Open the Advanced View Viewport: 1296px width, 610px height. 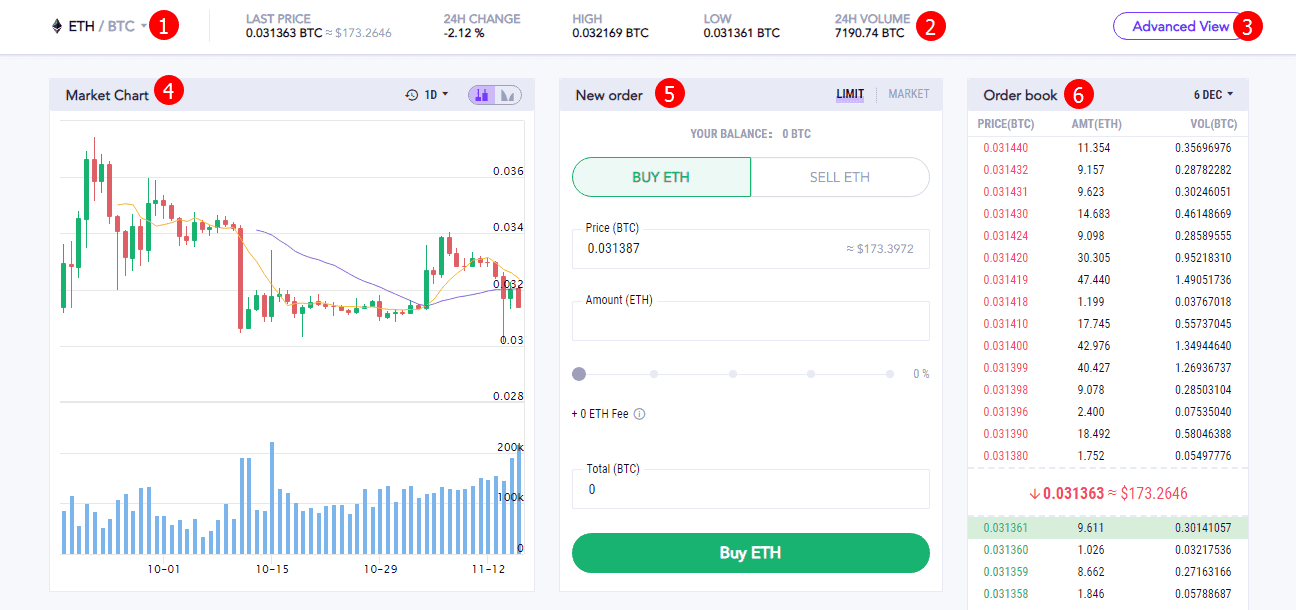point(1180,27)
